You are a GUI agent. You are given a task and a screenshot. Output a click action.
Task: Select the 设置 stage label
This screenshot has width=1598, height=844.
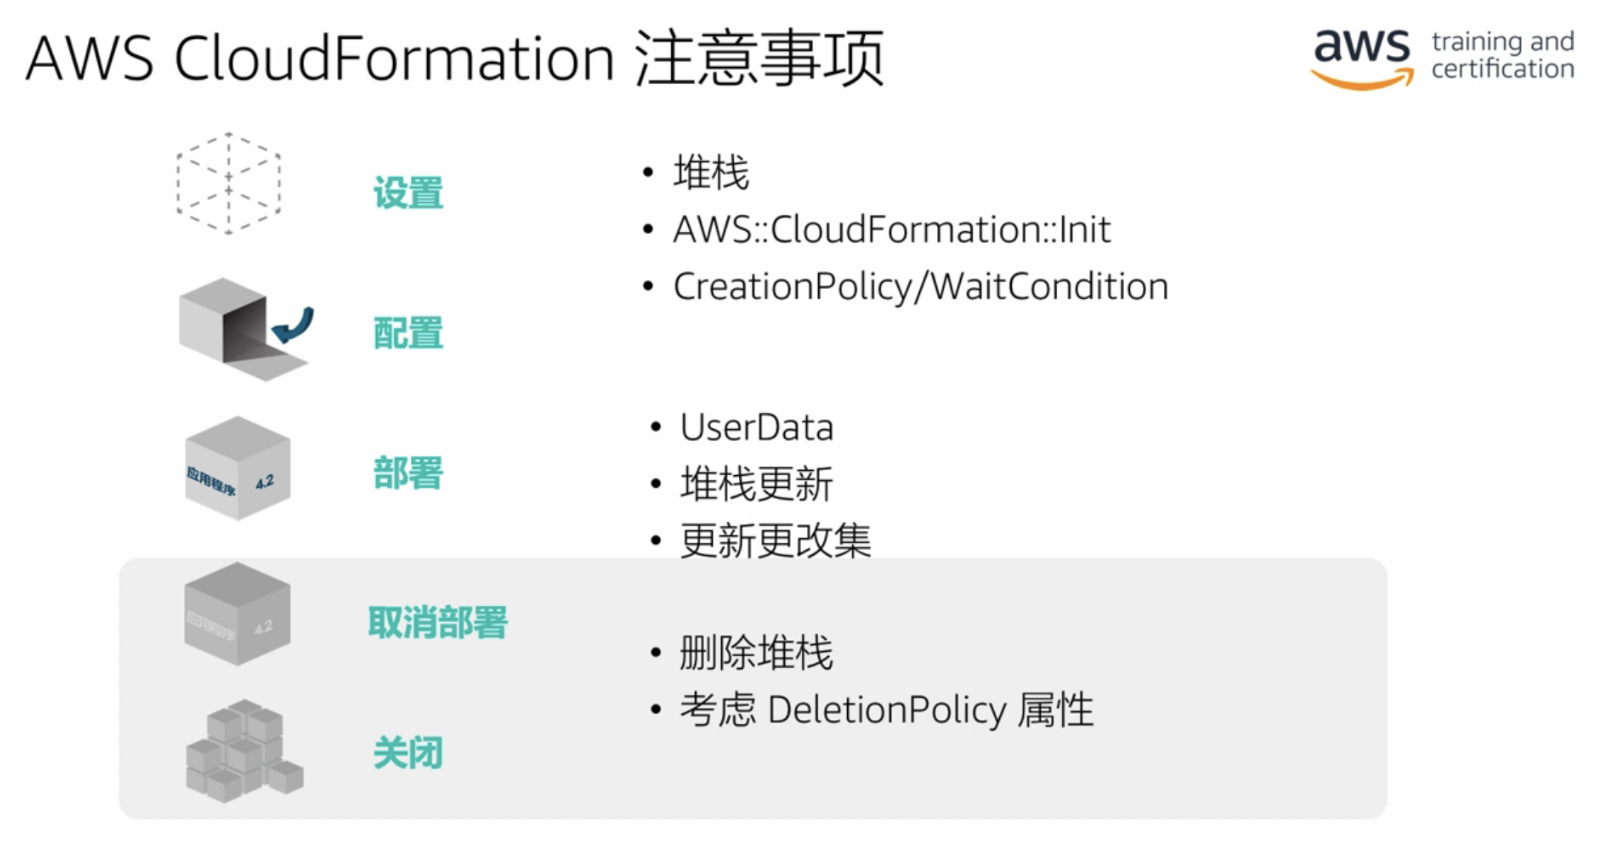point(408,193)
